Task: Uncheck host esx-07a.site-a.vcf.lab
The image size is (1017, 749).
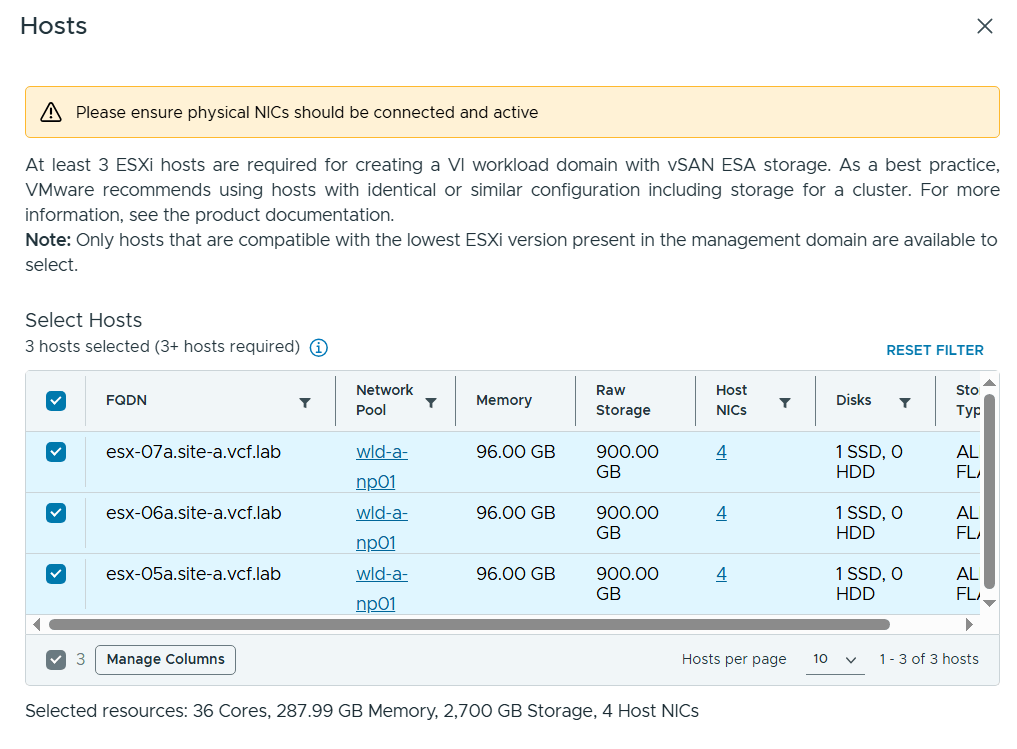Action: pos(56,452)
